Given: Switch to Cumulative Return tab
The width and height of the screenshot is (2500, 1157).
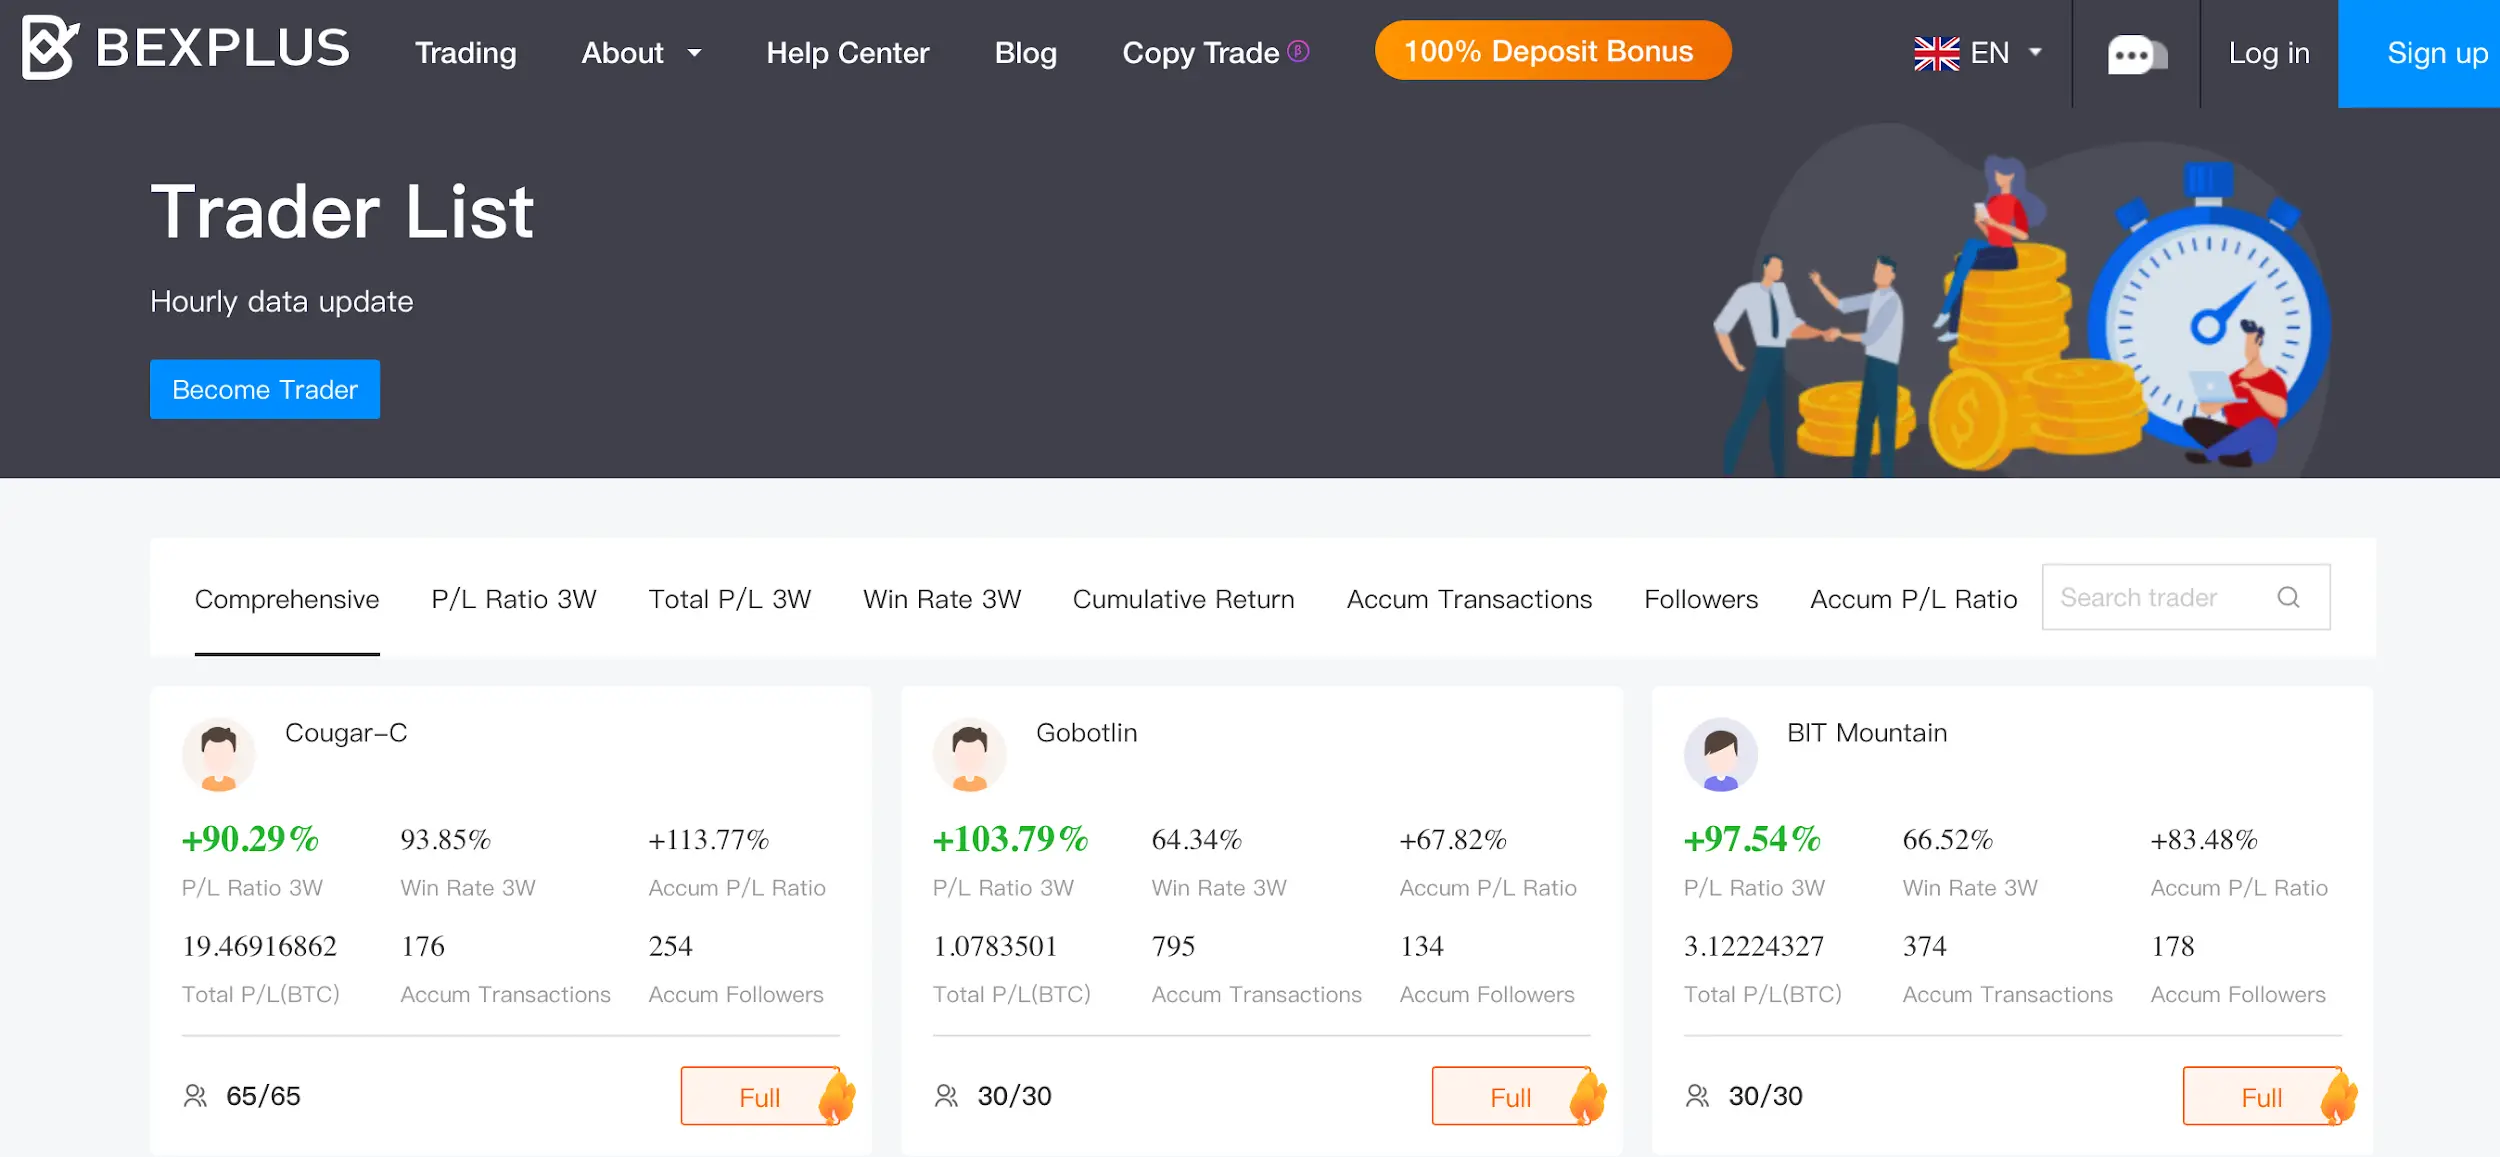Looking at the screenshot, I should click(1183, 599).
